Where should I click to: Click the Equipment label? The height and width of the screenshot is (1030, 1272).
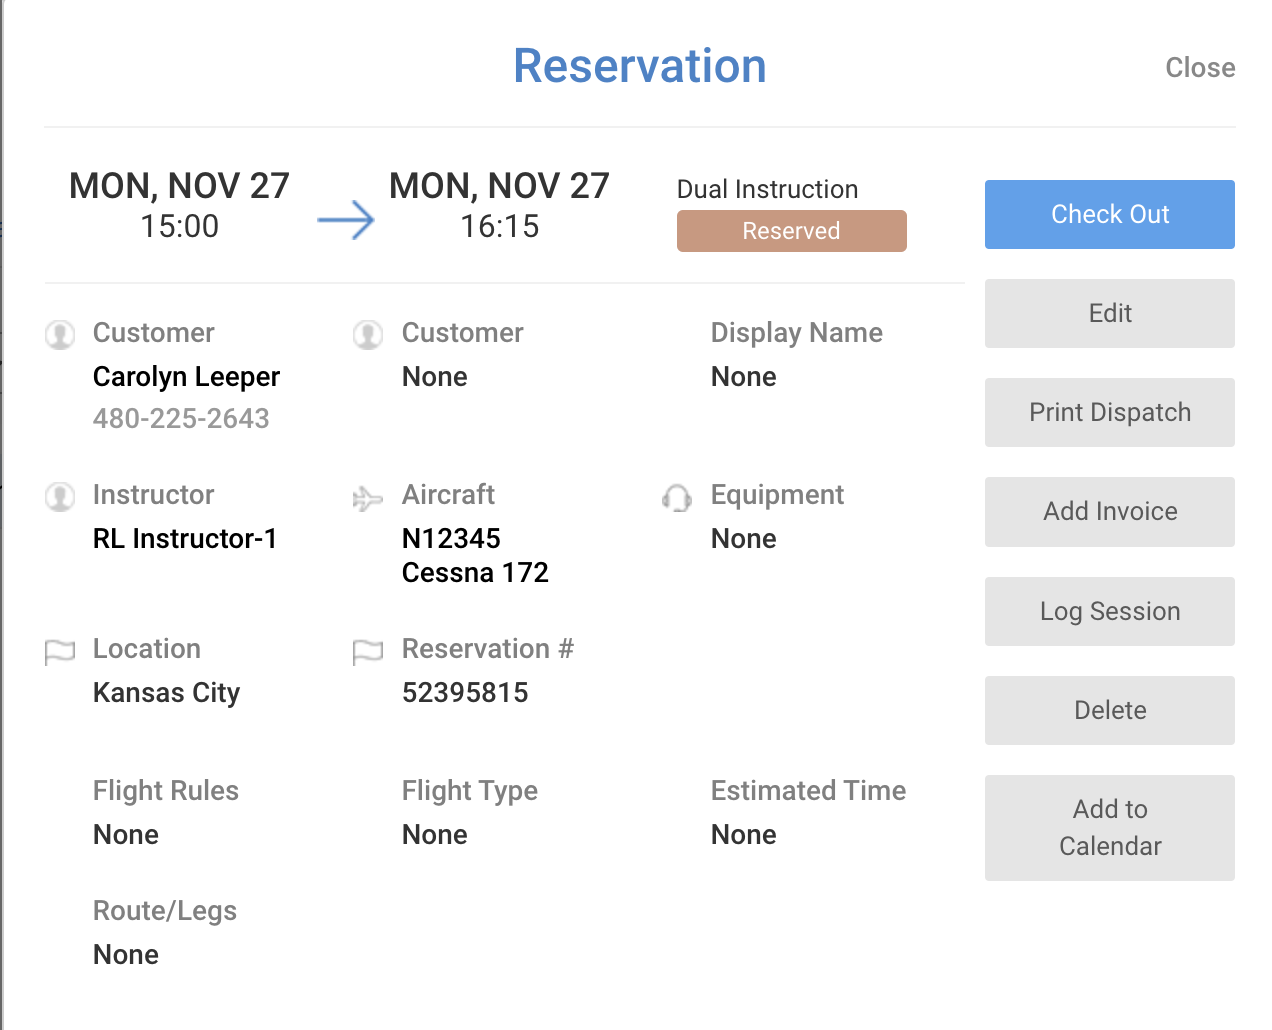tap(777, 495)
